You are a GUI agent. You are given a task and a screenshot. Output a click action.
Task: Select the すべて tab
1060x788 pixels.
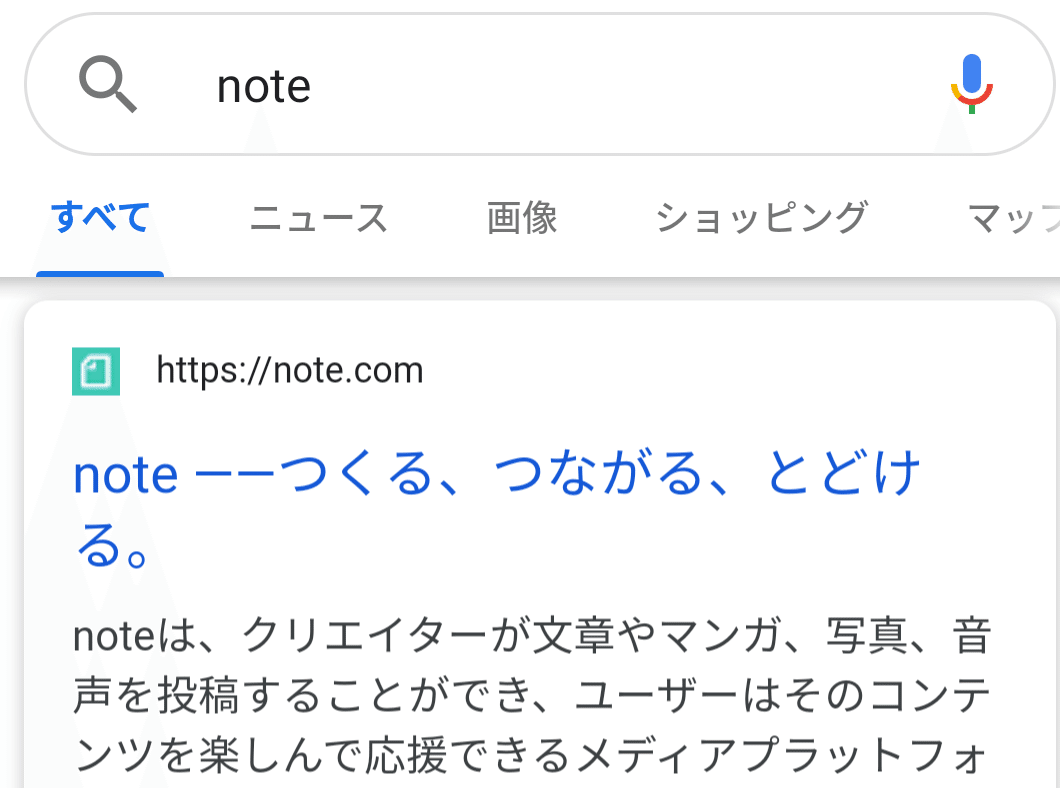(x=100, y=218)
